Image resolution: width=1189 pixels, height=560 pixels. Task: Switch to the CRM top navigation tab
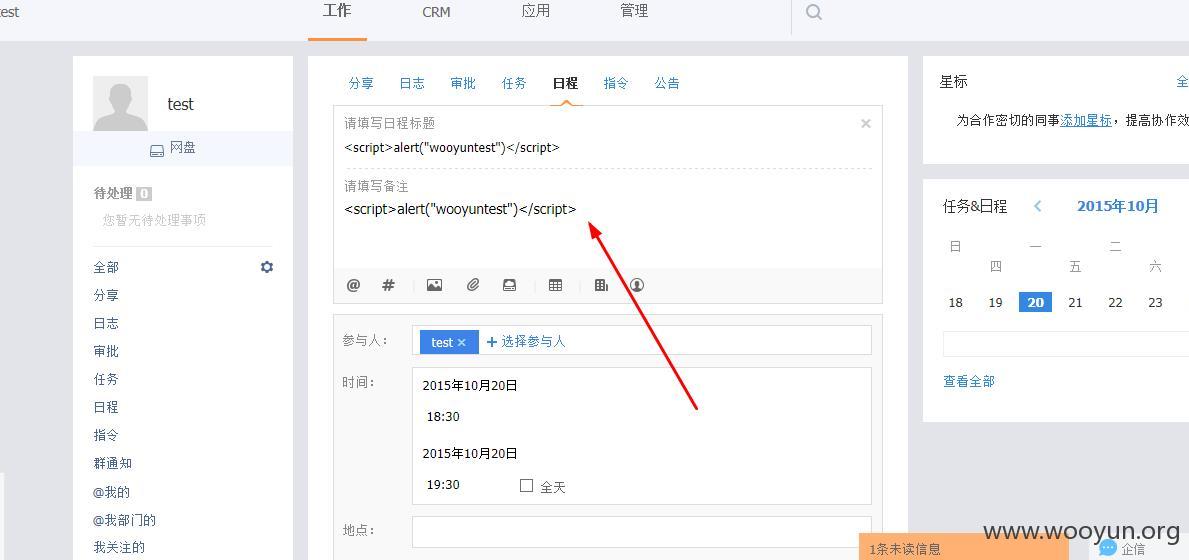tap(436, 12)
